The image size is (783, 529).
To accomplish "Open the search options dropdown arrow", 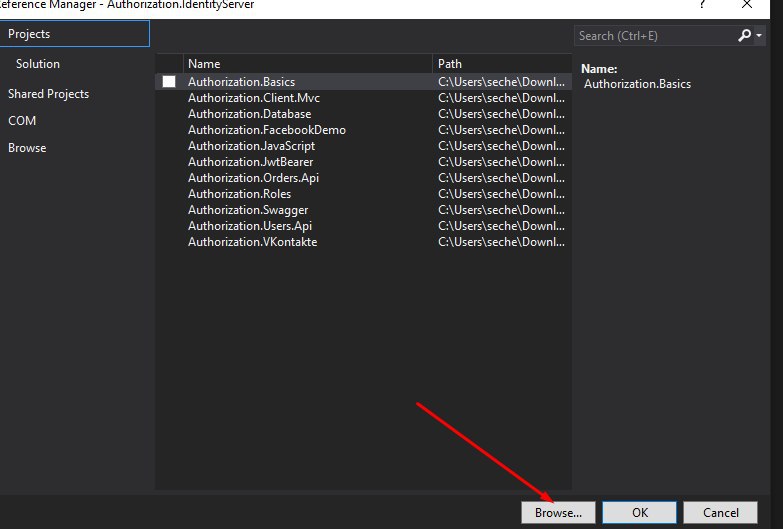I will pyautogui.click(x=759, y=35).
